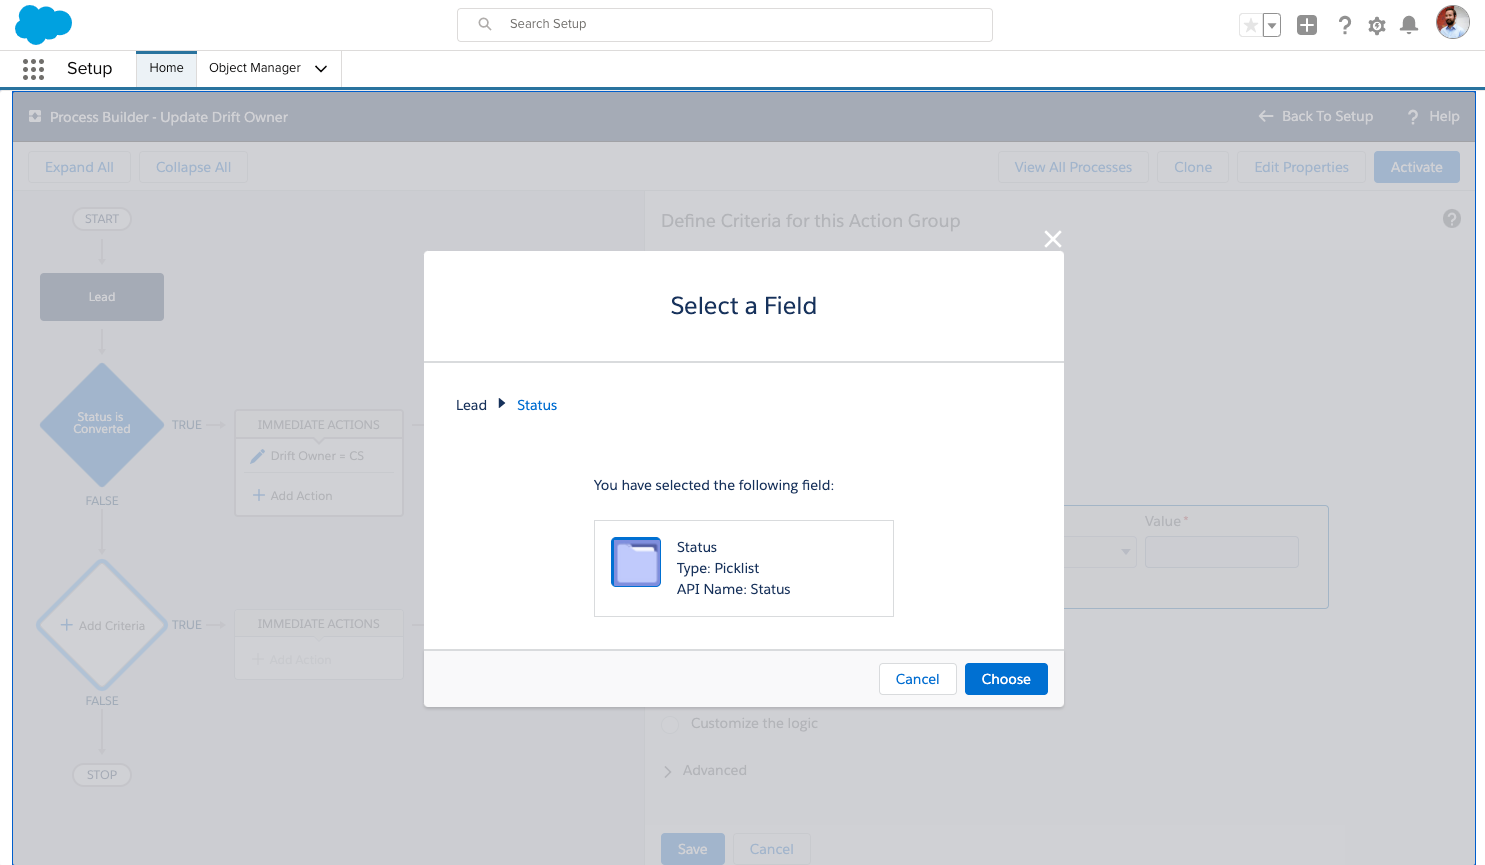Click the Status field folder icon
Screen dimensions: 1485x865
636,562
